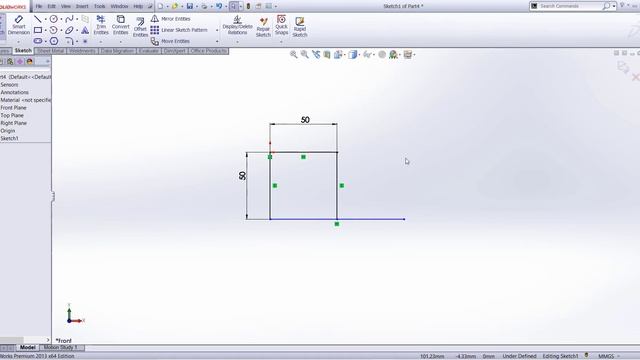Toggle the Select cursor tool
This screenshot has height=360, width=640.
tap(233, 6)
